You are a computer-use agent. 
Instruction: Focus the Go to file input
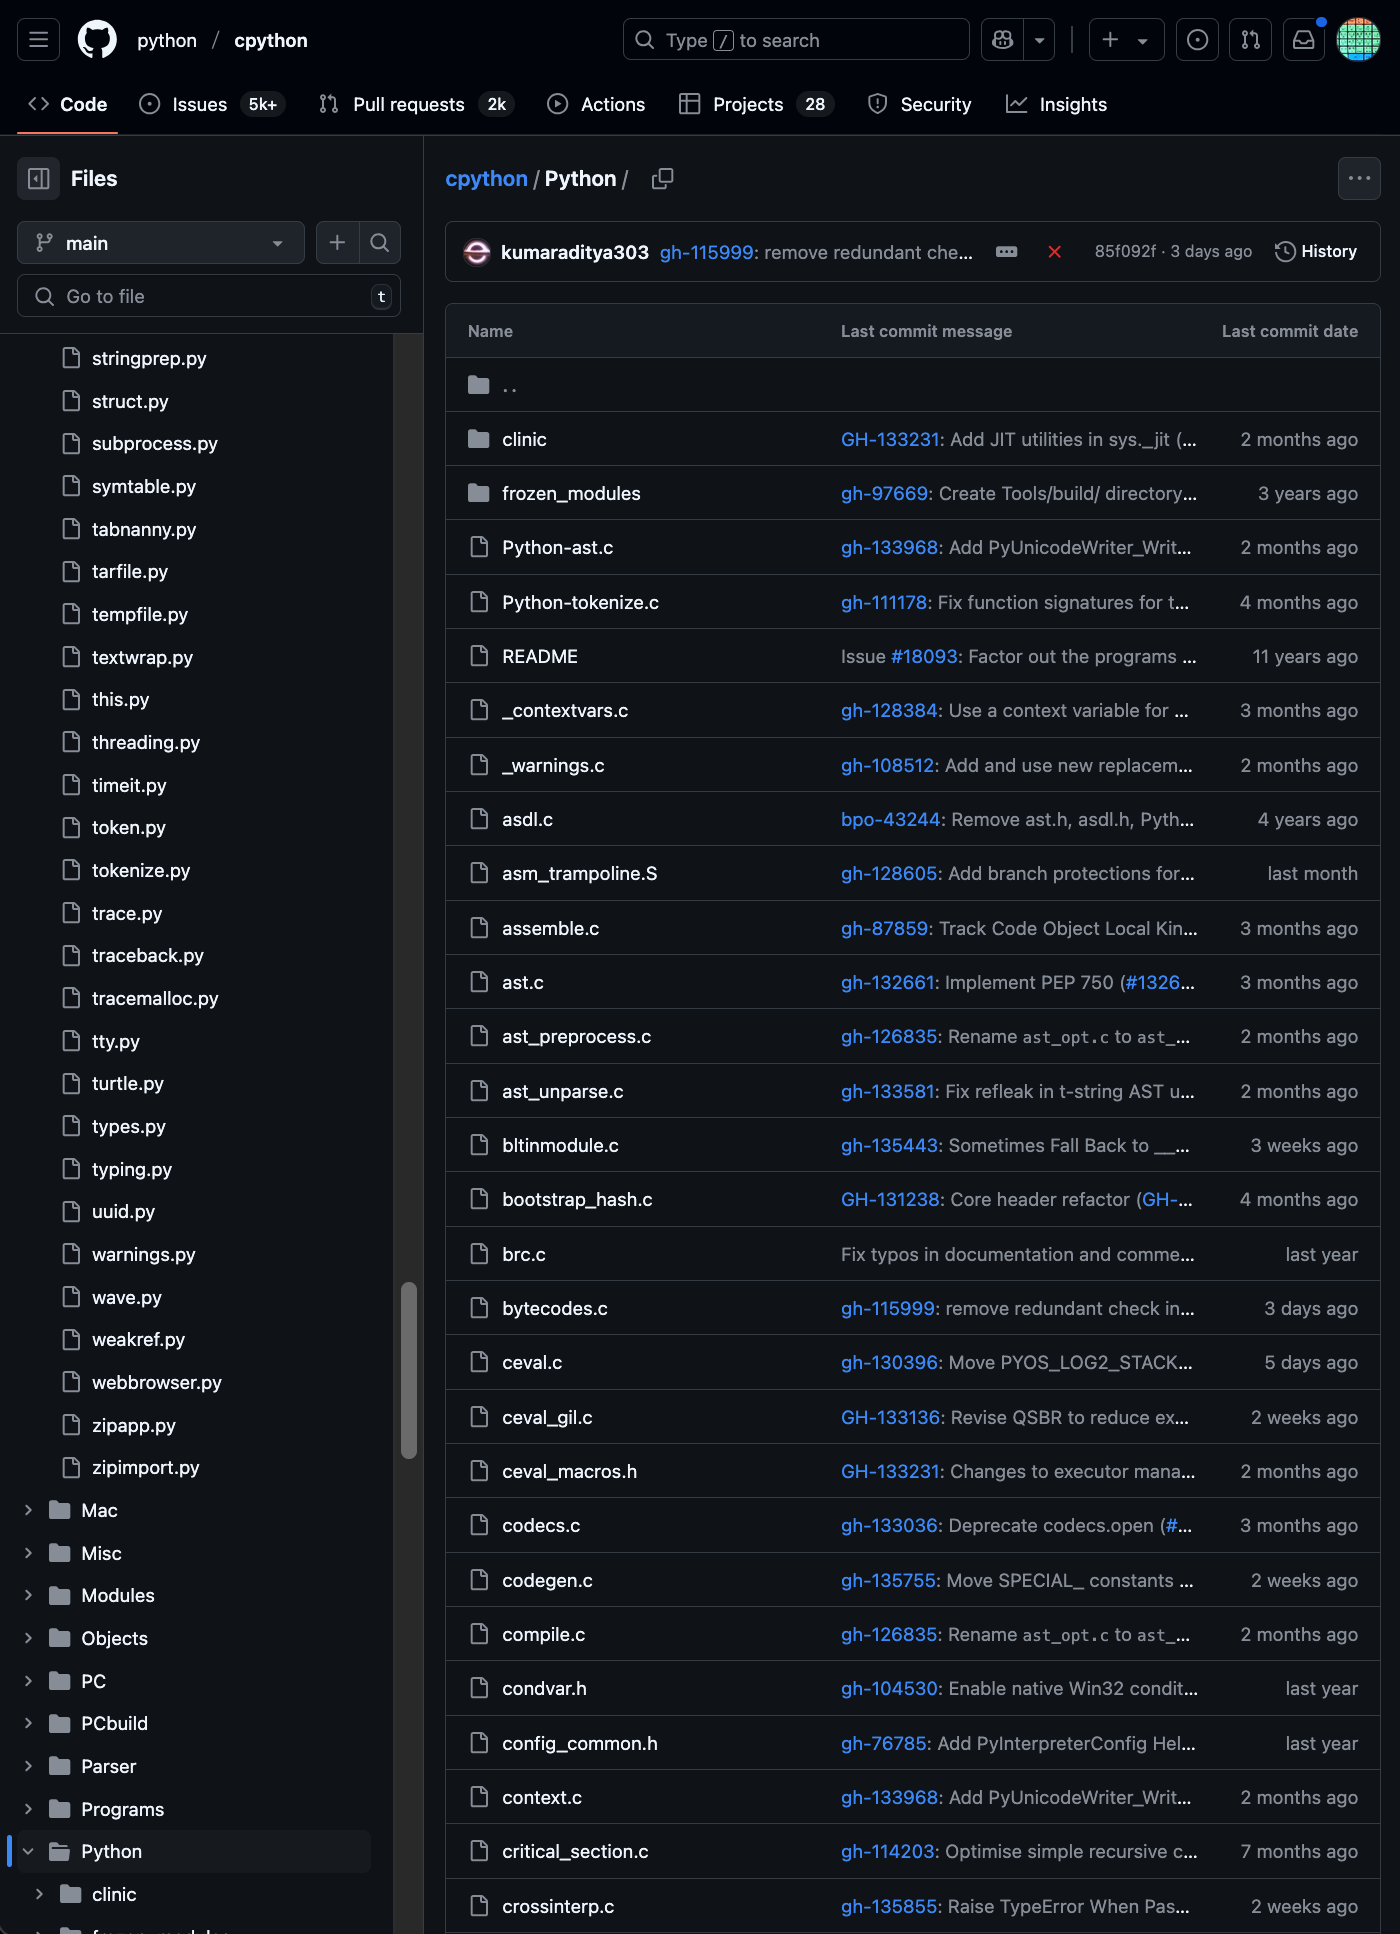pos(209,296)
